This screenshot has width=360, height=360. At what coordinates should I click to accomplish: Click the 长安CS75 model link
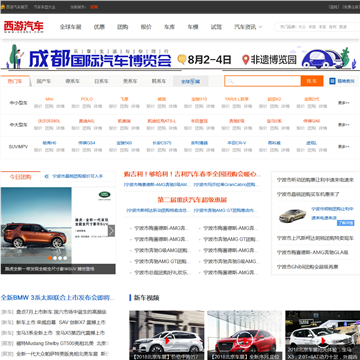162,143
